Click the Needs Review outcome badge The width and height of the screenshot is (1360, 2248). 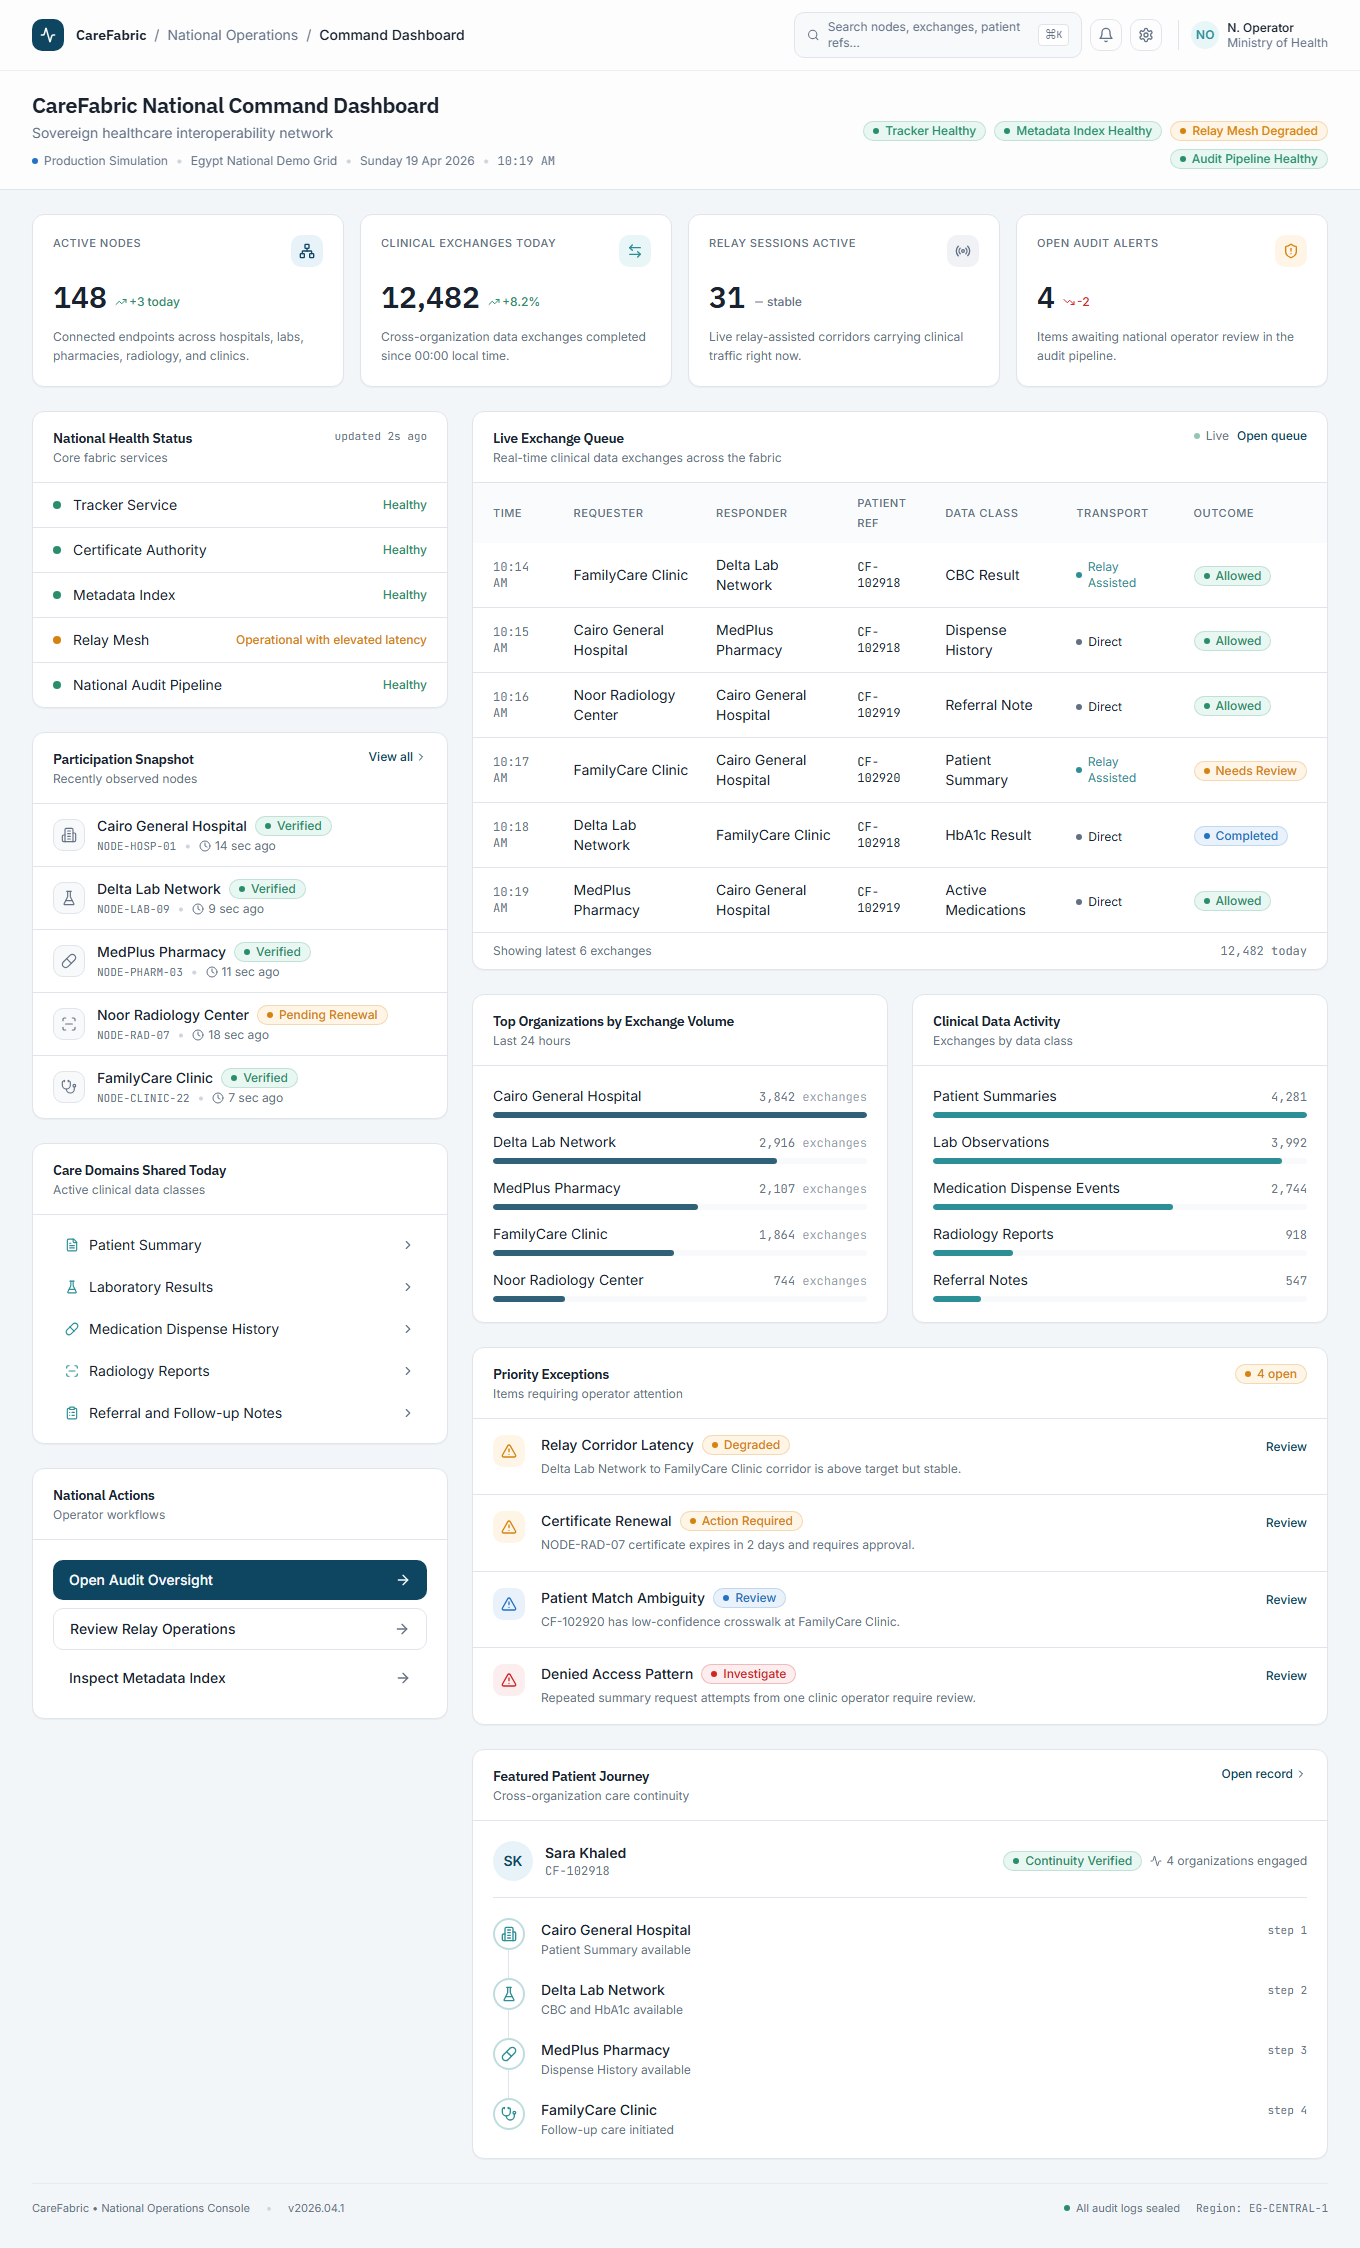1250,771
